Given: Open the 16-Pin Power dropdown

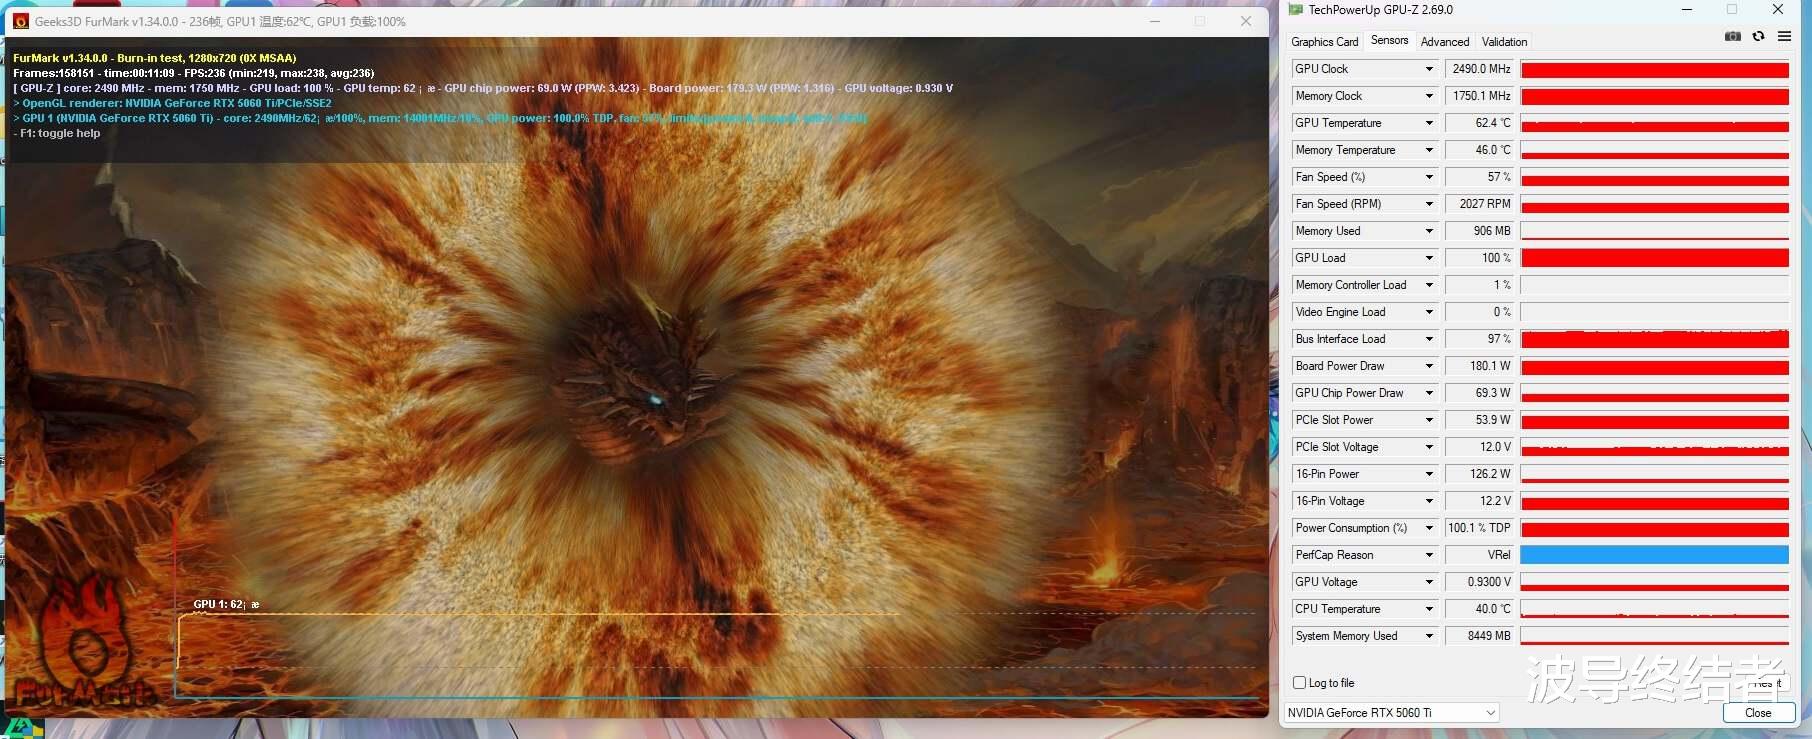Looking at the screenshot, I should click(1429, 474).
